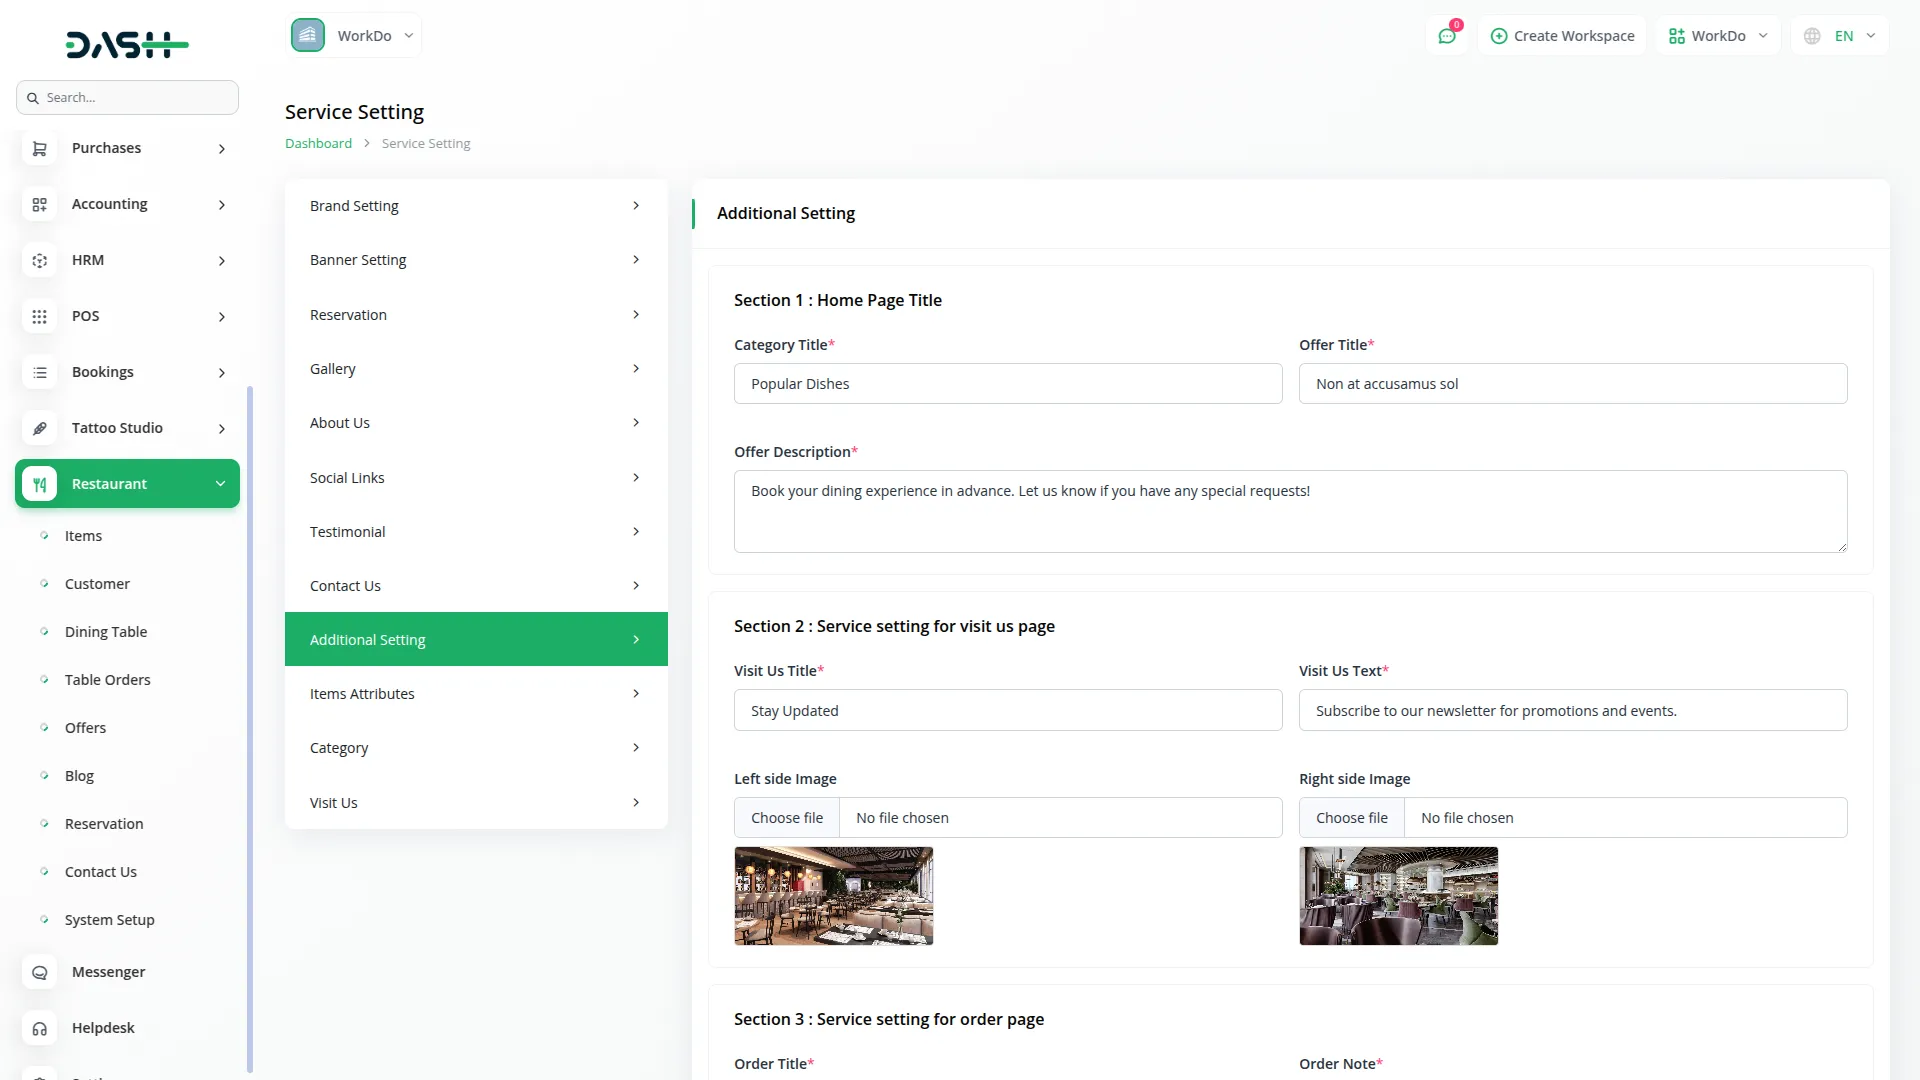Click the HRM gear icon in sidebar
This screenshot has height=1080, width=1920.
(x=39, y=260)
